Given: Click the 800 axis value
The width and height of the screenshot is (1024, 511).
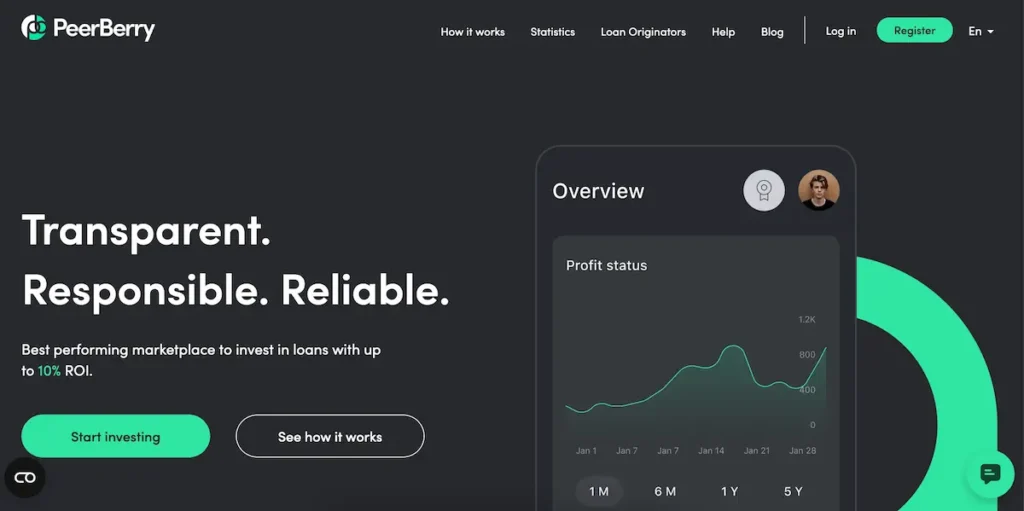Looking at the screenshot, I should (x=807, y=355).
